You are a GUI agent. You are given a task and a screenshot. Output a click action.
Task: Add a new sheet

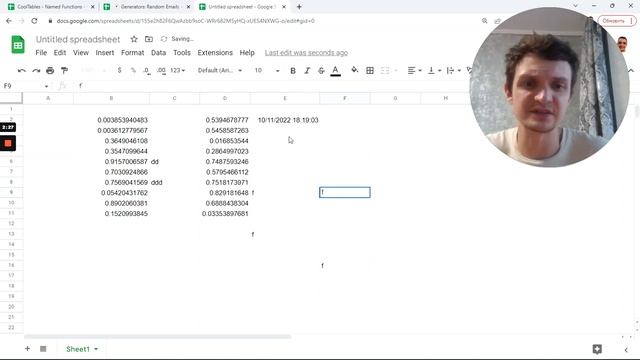(x=27, y=349)
